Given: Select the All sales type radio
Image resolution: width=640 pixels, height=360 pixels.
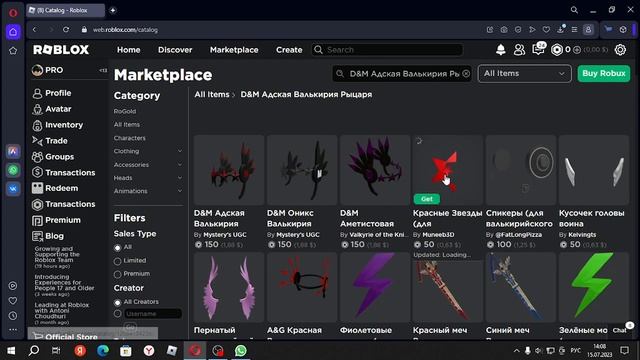Looking at the screenshot, I should click(118, 248).
